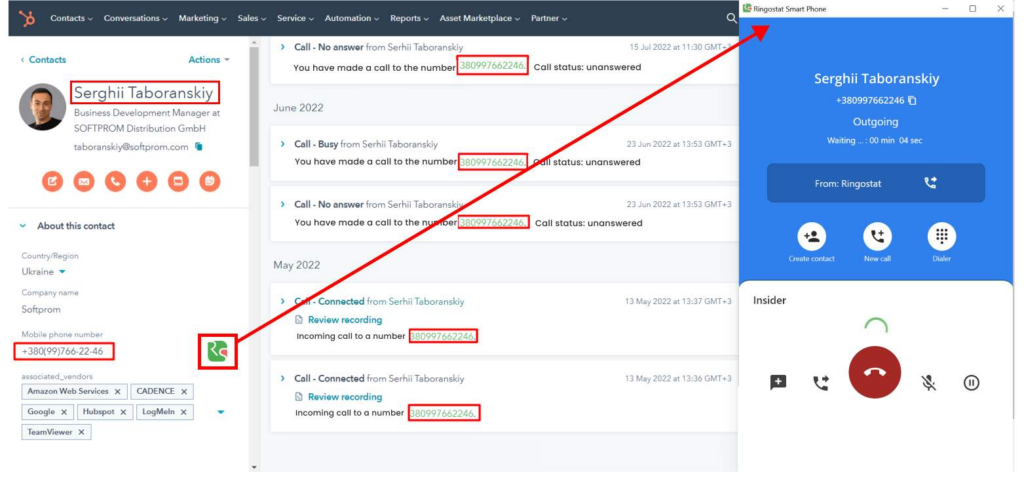Screen dimensions: 1024x485
Task: Open the Dialer keypad
Action: (x=942, y=236)
